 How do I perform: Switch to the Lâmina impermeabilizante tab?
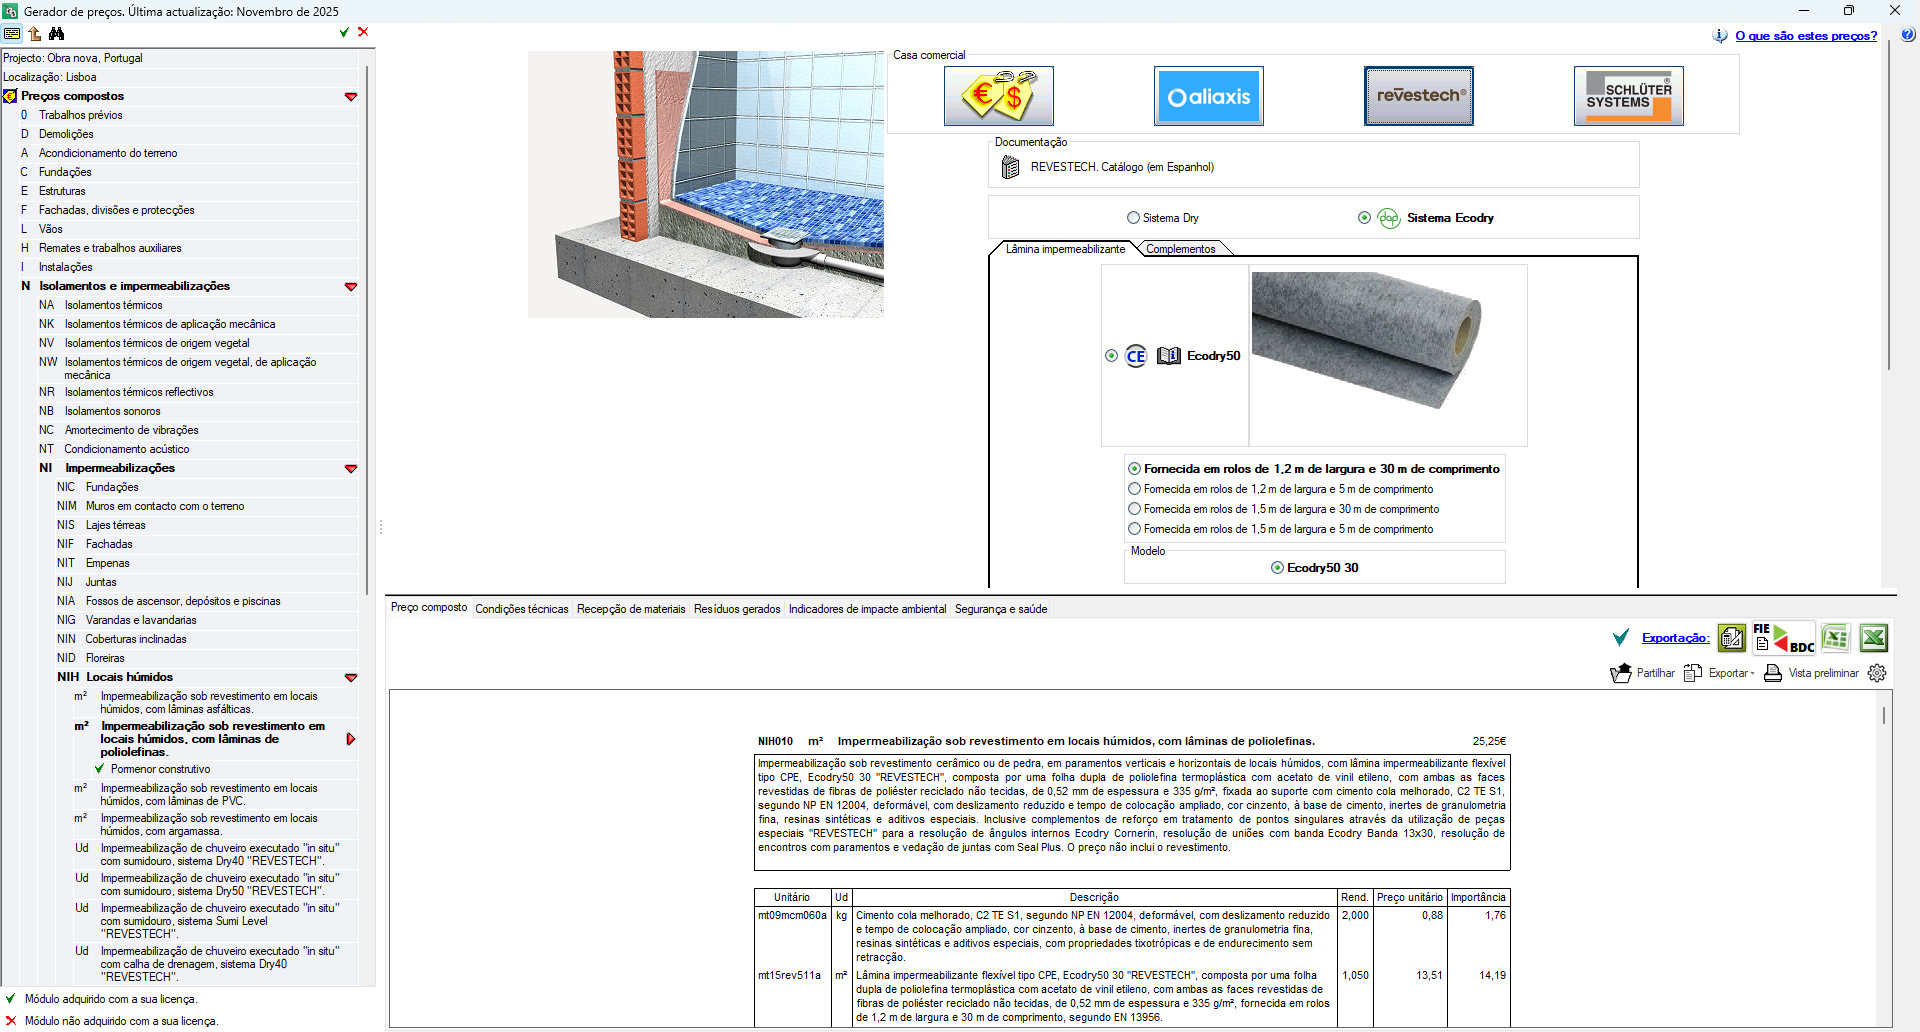pyautogui.click(x=1065, y=249)
